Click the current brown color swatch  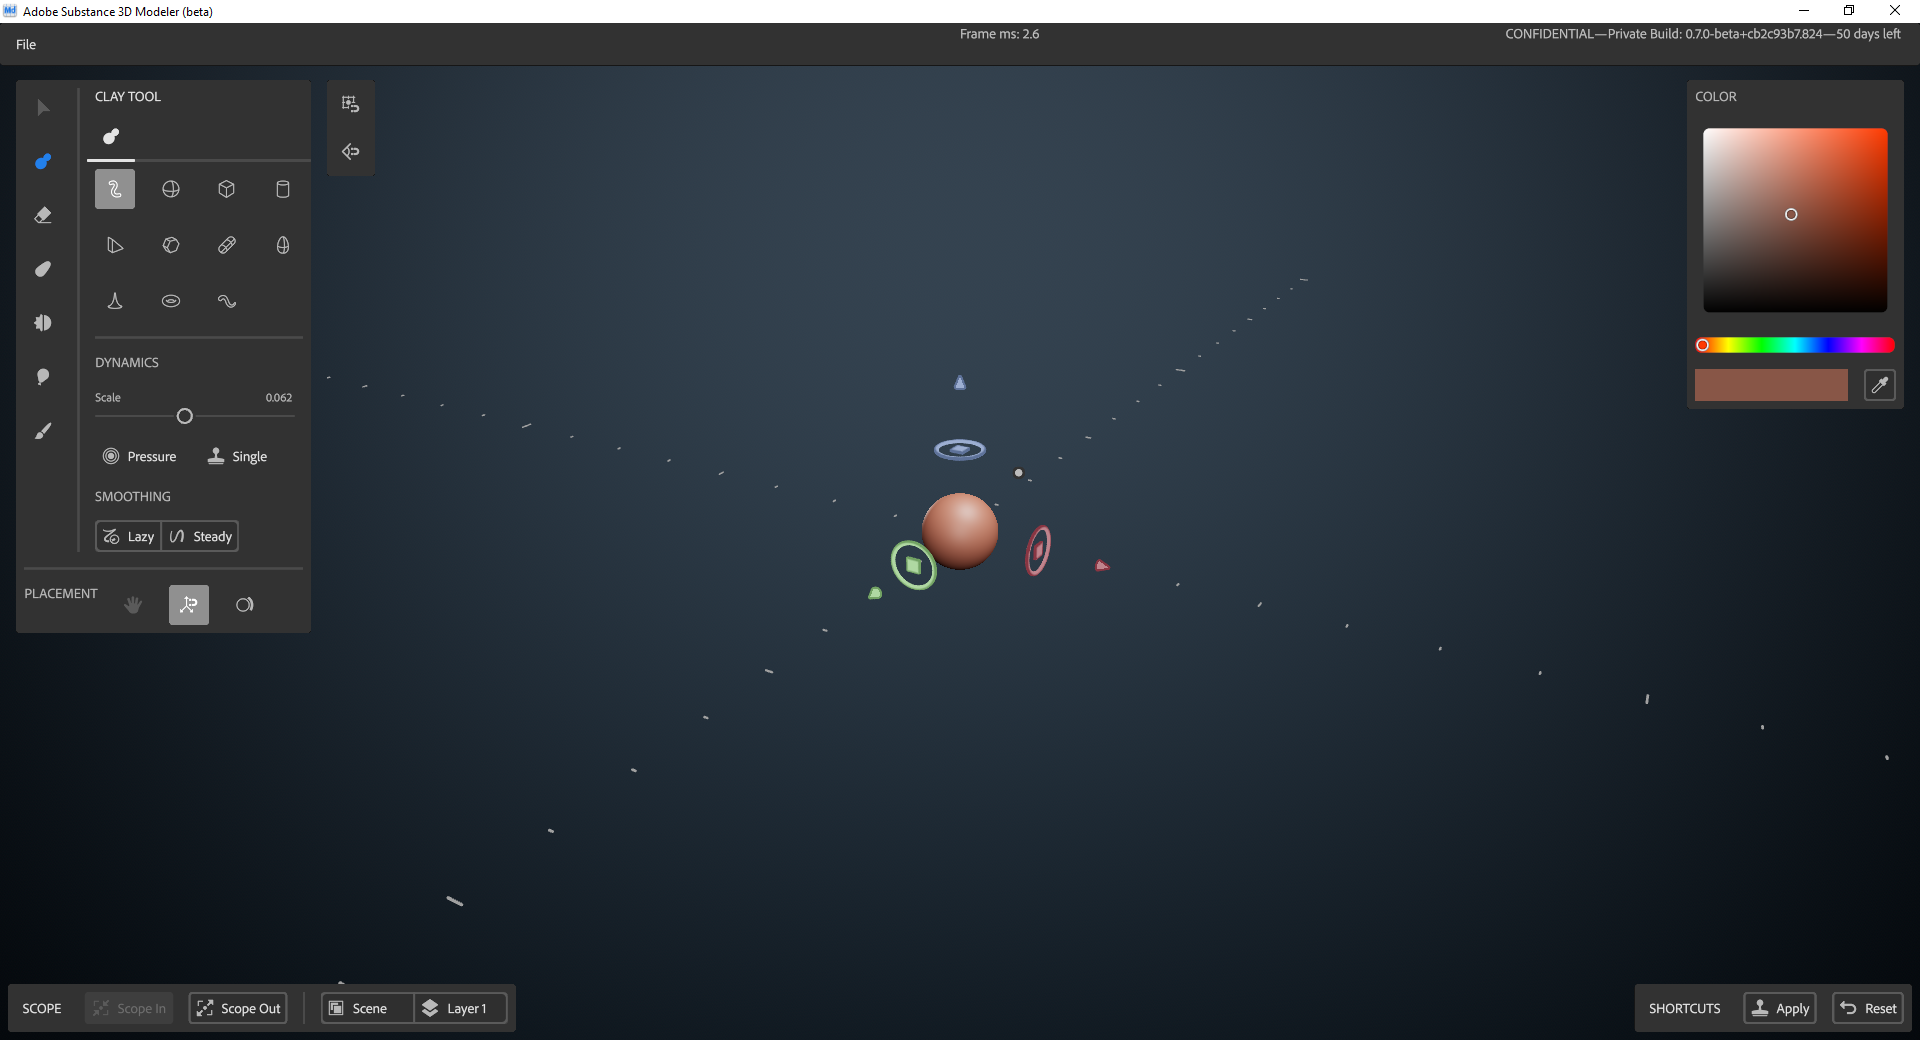(1771, 385)
